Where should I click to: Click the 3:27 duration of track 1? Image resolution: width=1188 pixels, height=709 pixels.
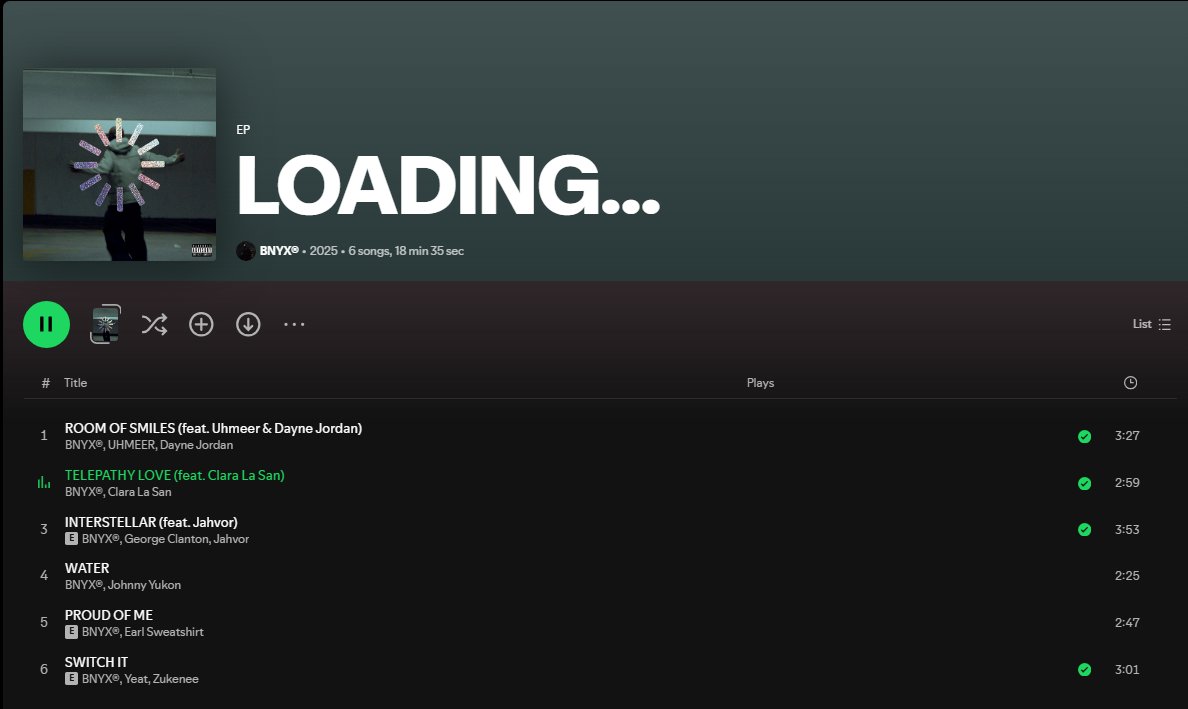pyautogui.click(x=1127, y=436)
